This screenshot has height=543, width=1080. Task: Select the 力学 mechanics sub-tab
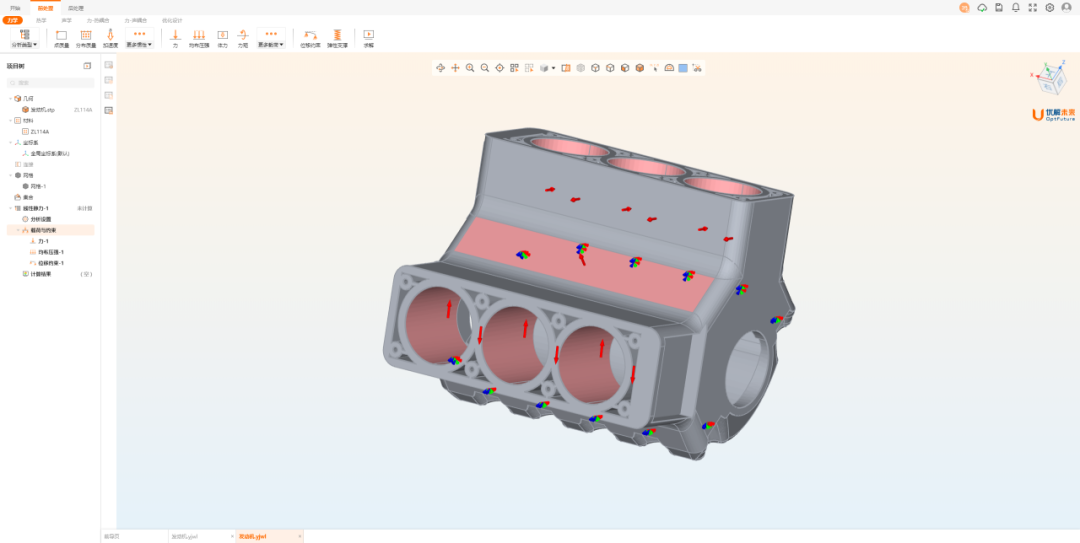pyautogui.click(x=13, y=21)
